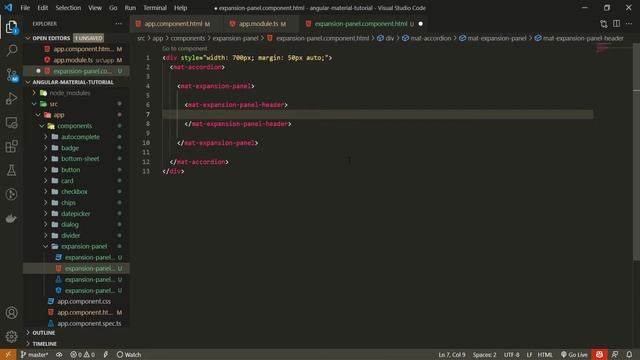640x360 pixels.
Task: Click expansion-panel folder in breadcrumb
Action: [235, 38]
